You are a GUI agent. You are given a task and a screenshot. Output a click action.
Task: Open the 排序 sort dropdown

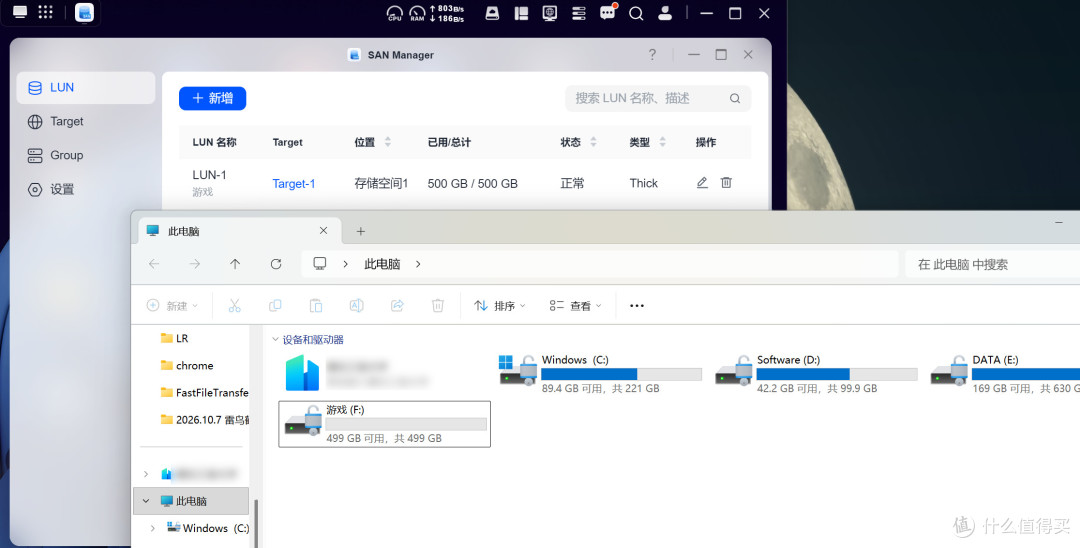point(500,305)
